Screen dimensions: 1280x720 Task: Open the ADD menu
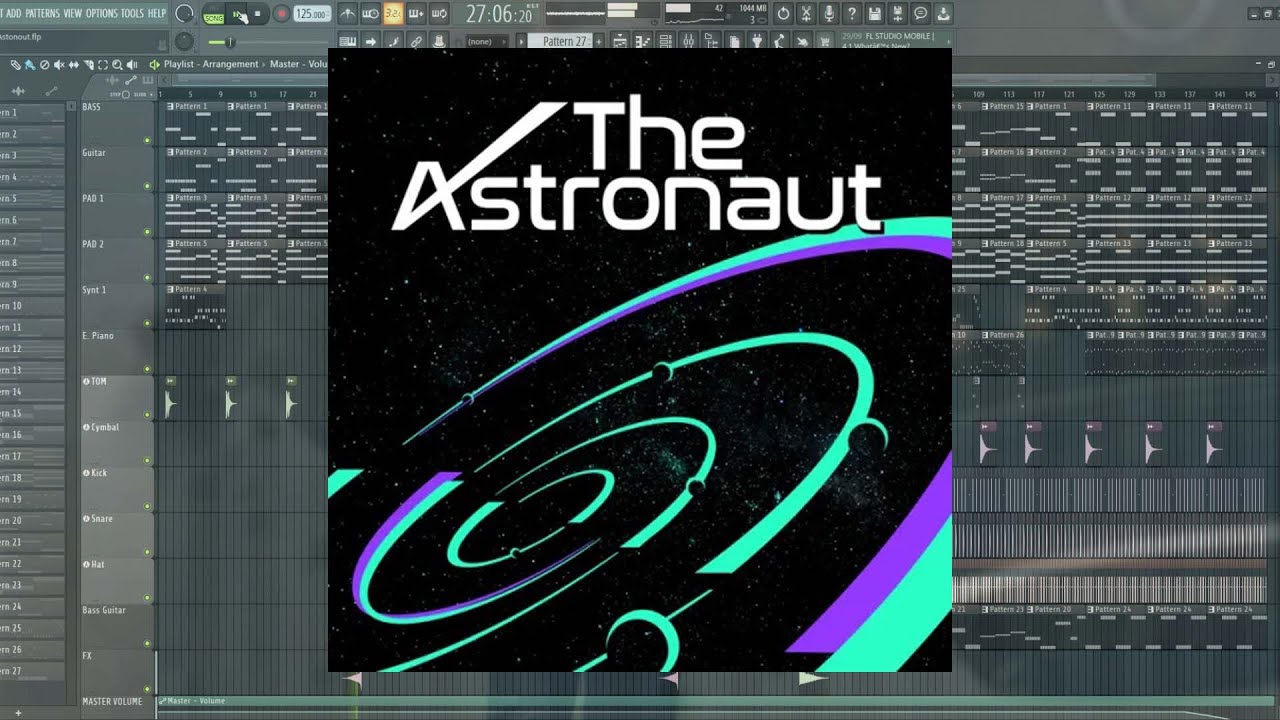pyautogui.click(x=14, y=13)
